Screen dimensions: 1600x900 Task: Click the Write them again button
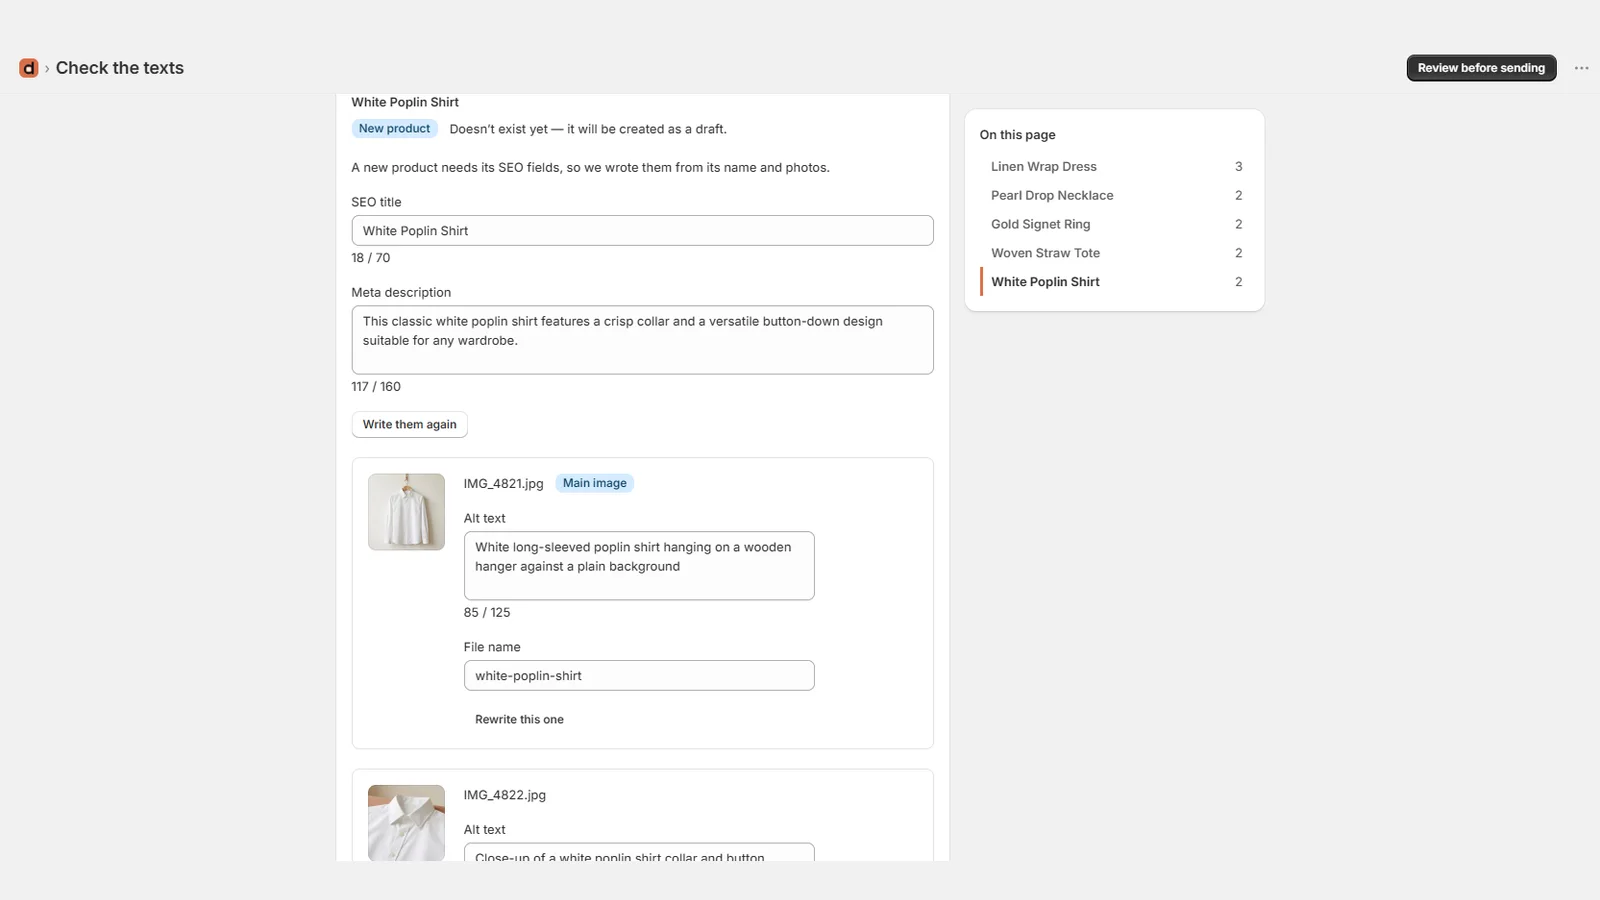(409, 424)
